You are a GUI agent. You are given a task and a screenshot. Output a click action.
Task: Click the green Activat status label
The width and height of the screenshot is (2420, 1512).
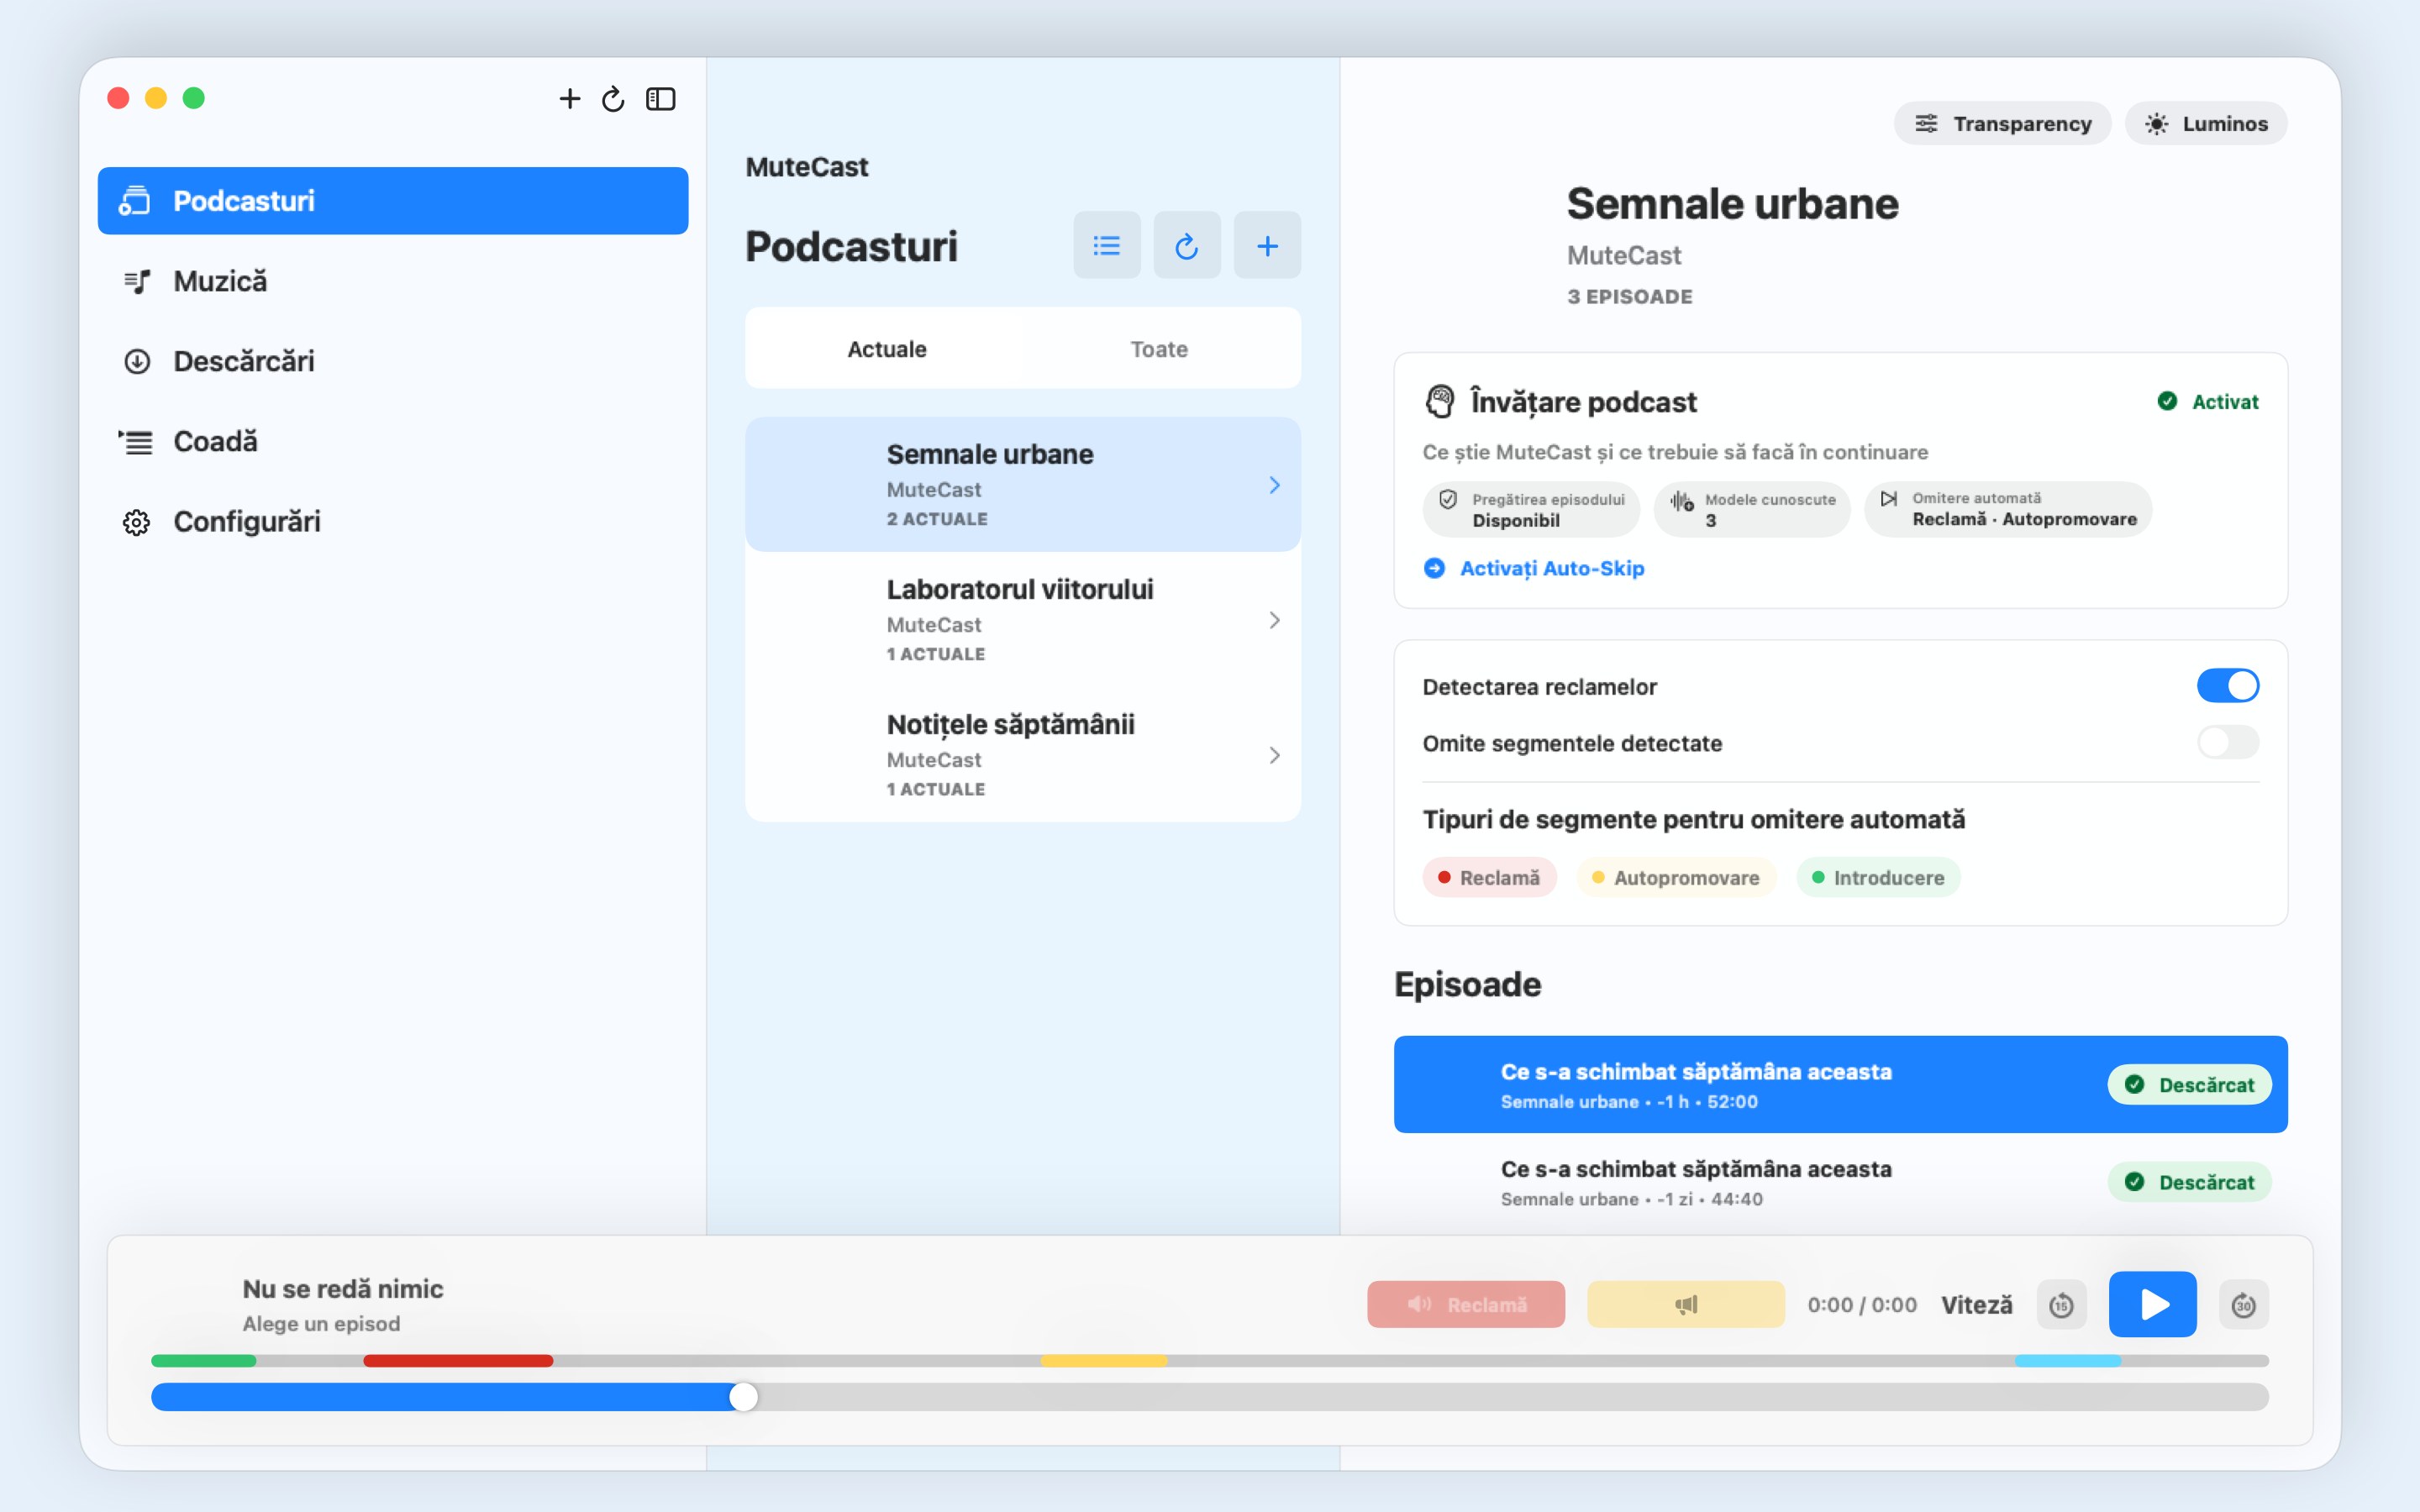2207,401
